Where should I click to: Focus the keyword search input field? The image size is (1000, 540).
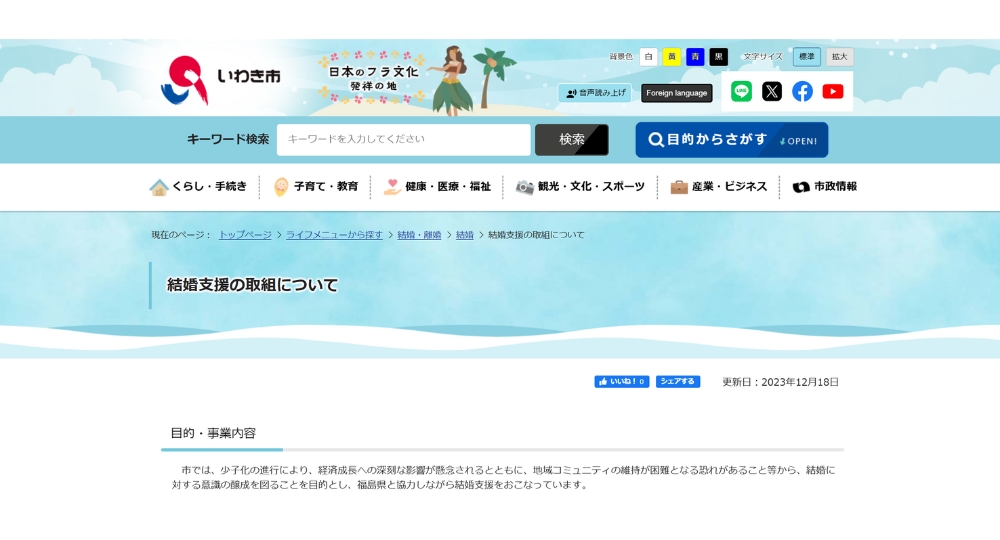coord(404,140)
